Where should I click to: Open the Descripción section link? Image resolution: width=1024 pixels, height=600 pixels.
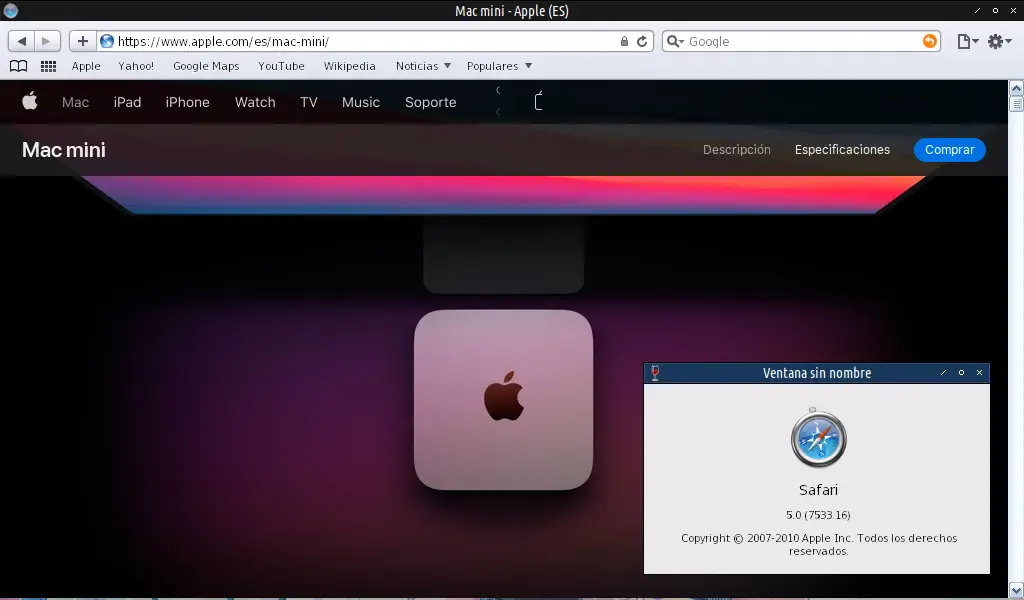pyautogui.click(x=737, y=150)
